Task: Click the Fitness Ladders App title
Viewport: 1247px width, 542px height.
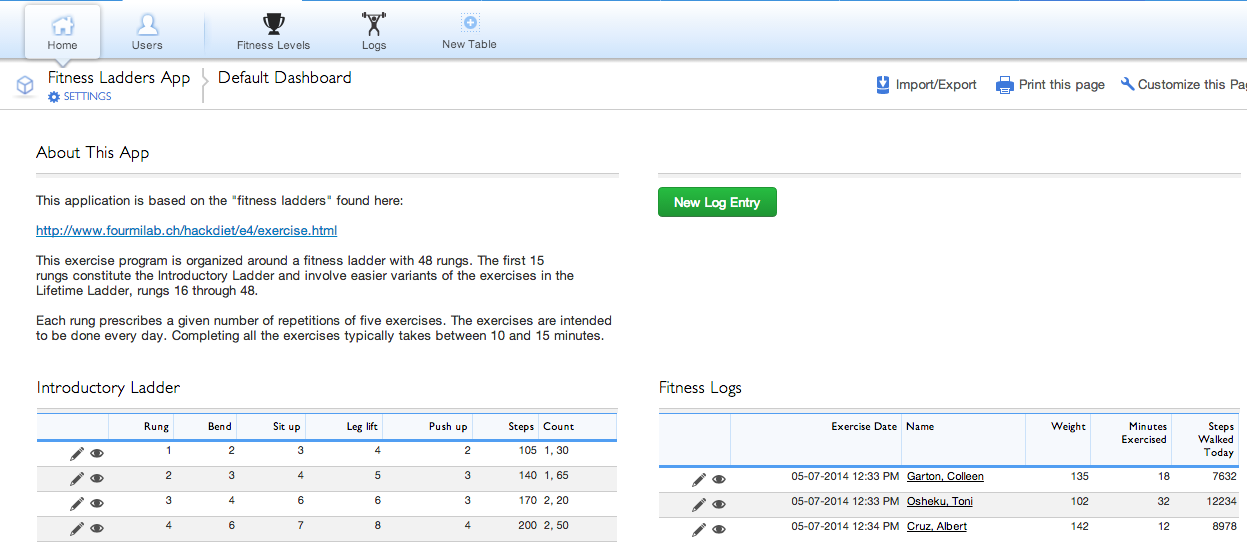Action: pos(119,77)
